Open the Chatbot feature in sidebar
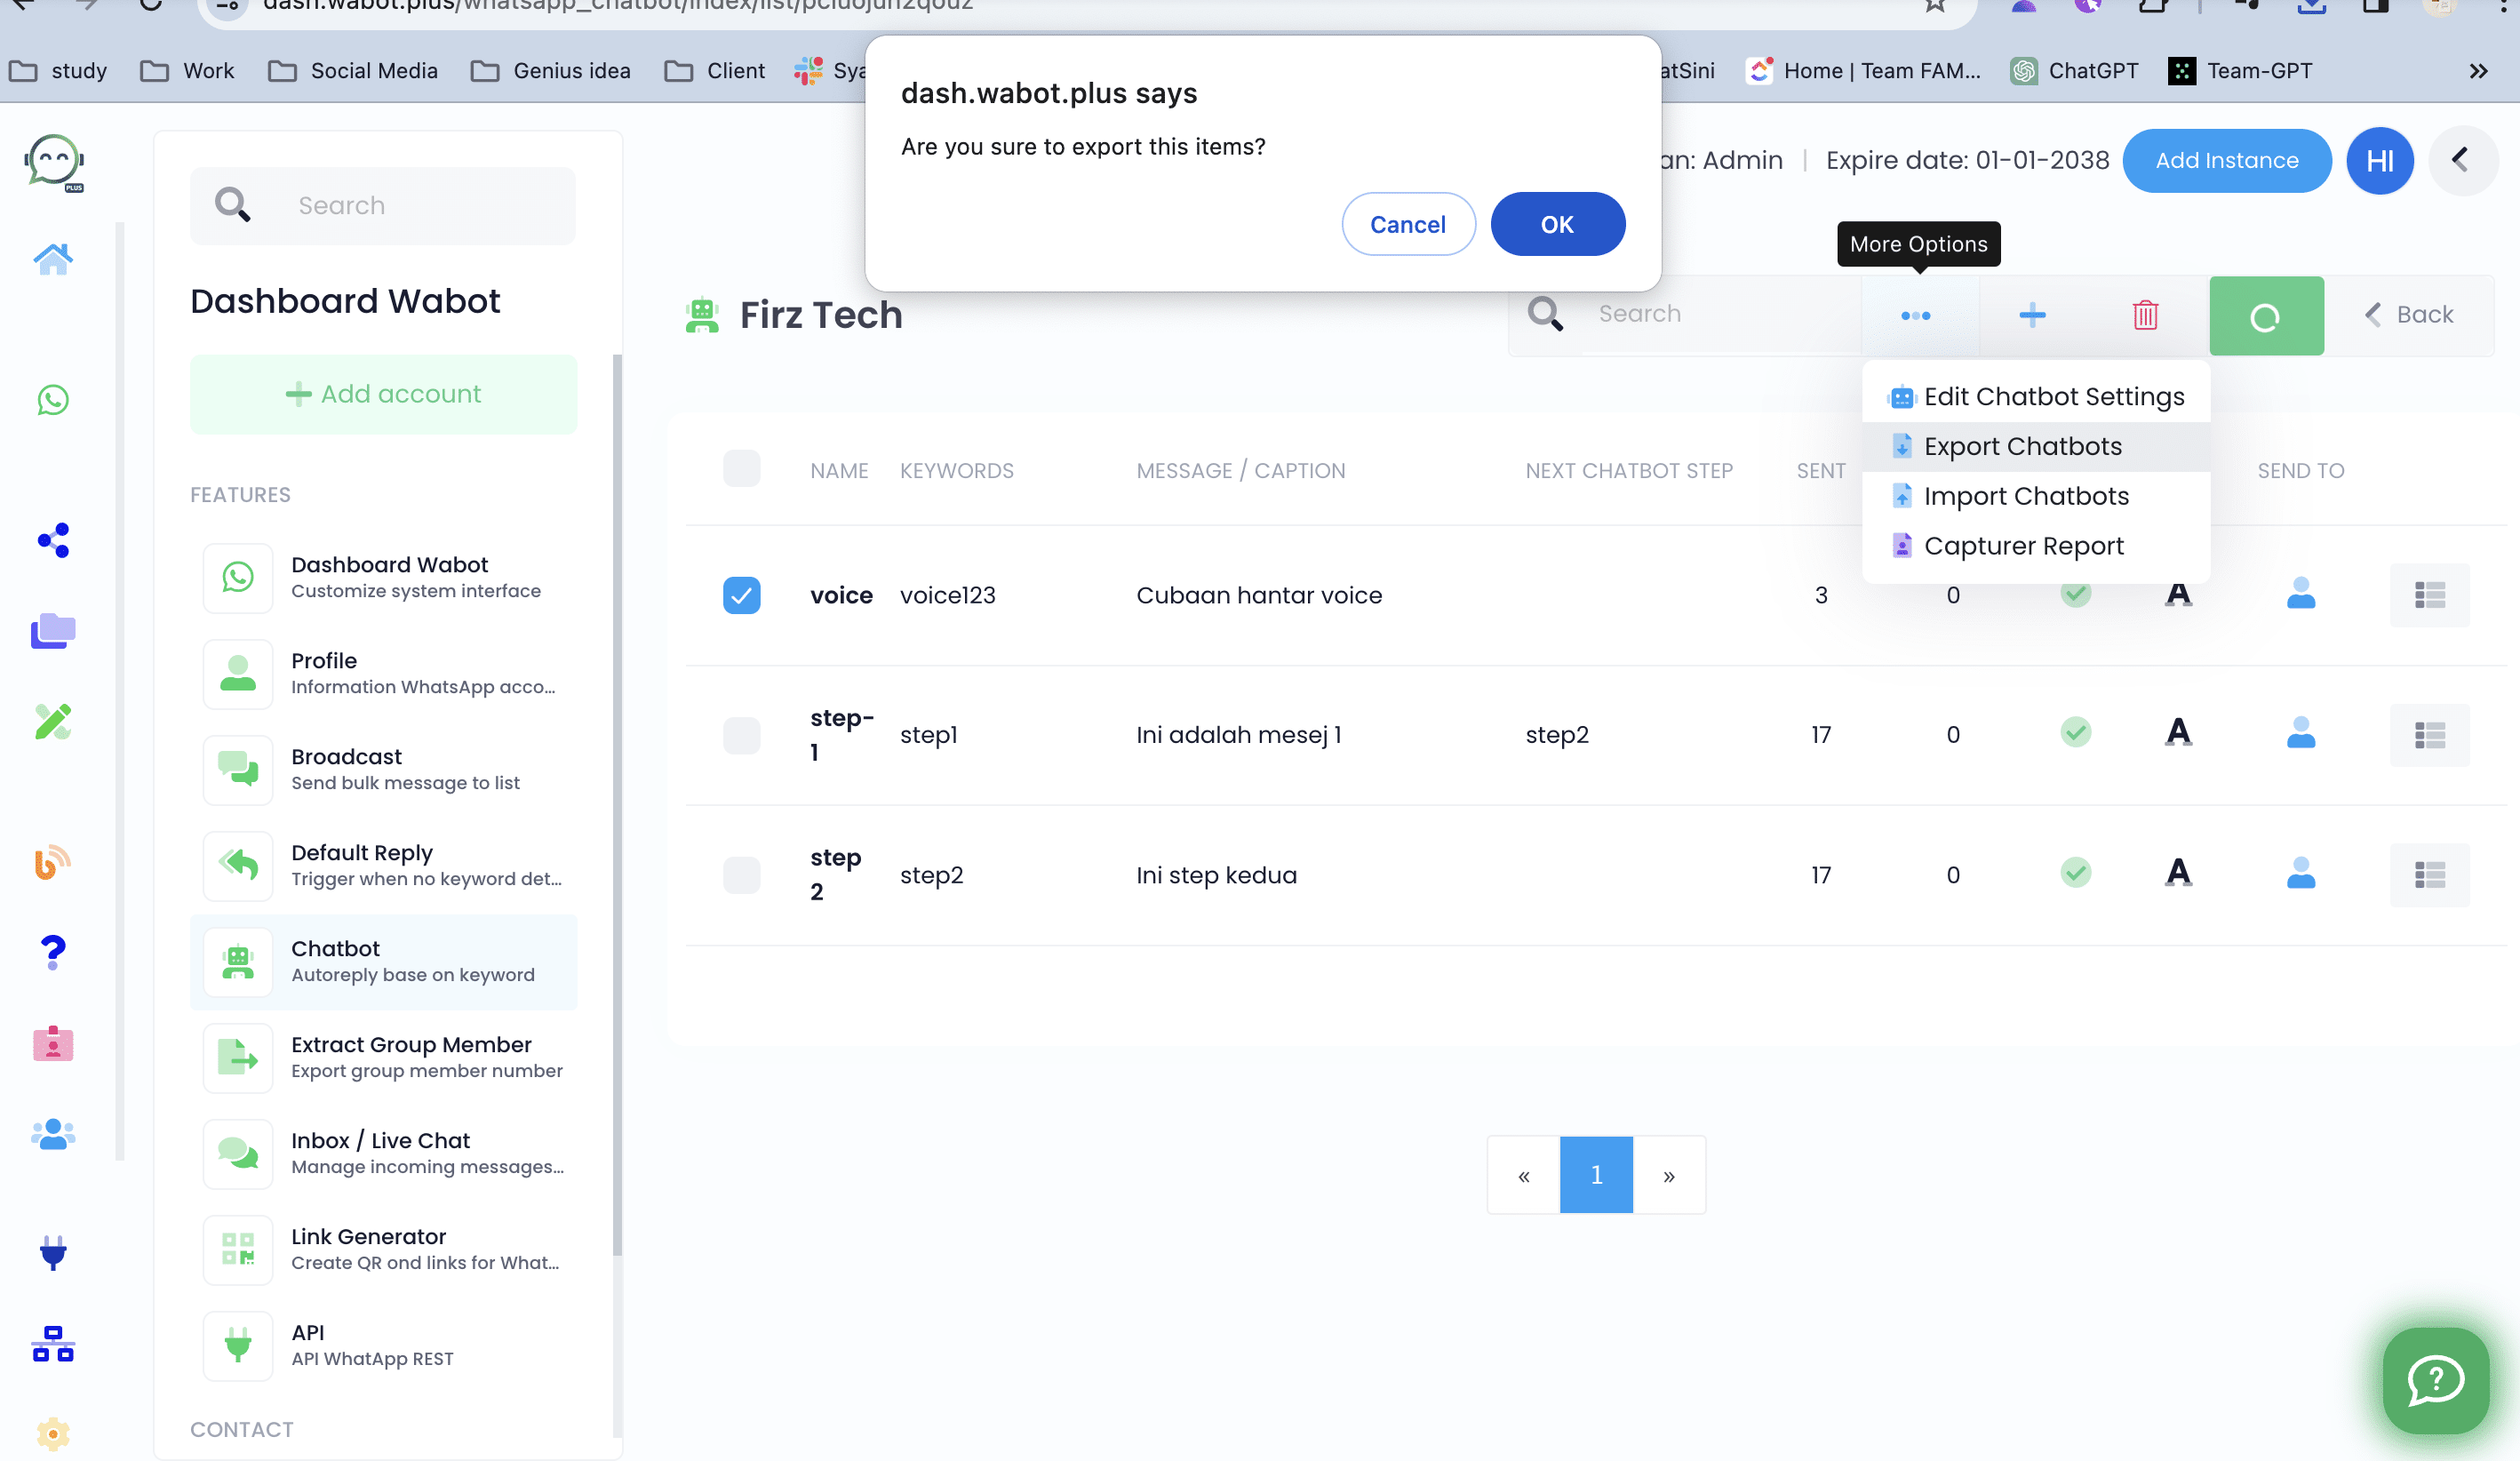 pyautogui.click(x=384, y=962)
